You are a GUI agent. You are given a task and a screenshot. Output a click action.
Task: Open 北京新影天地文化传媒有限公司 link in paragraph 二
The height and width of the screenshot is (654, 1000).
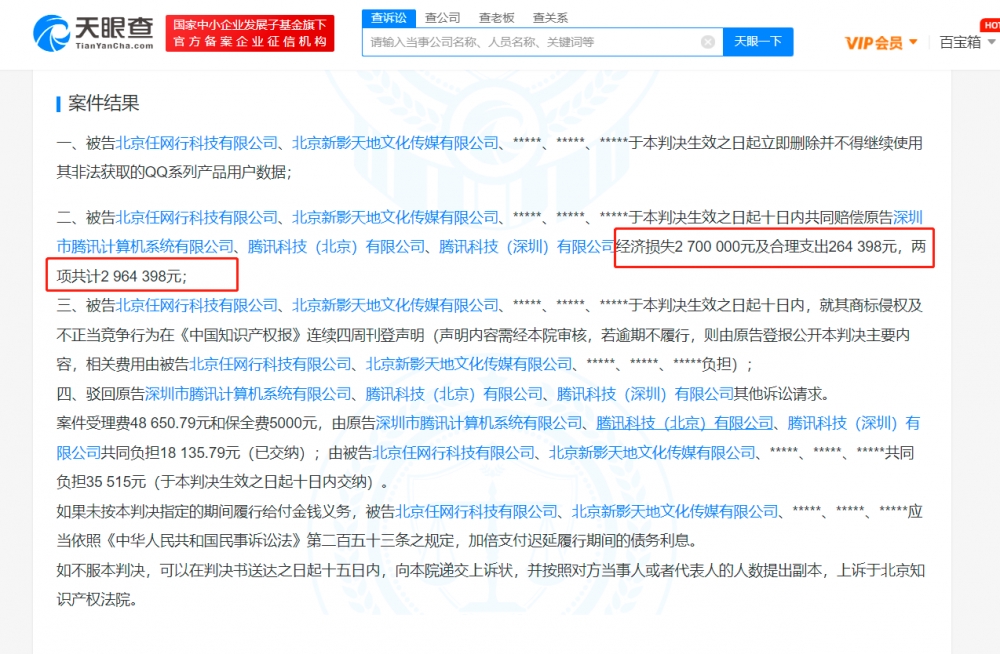[x=395, y=218]
